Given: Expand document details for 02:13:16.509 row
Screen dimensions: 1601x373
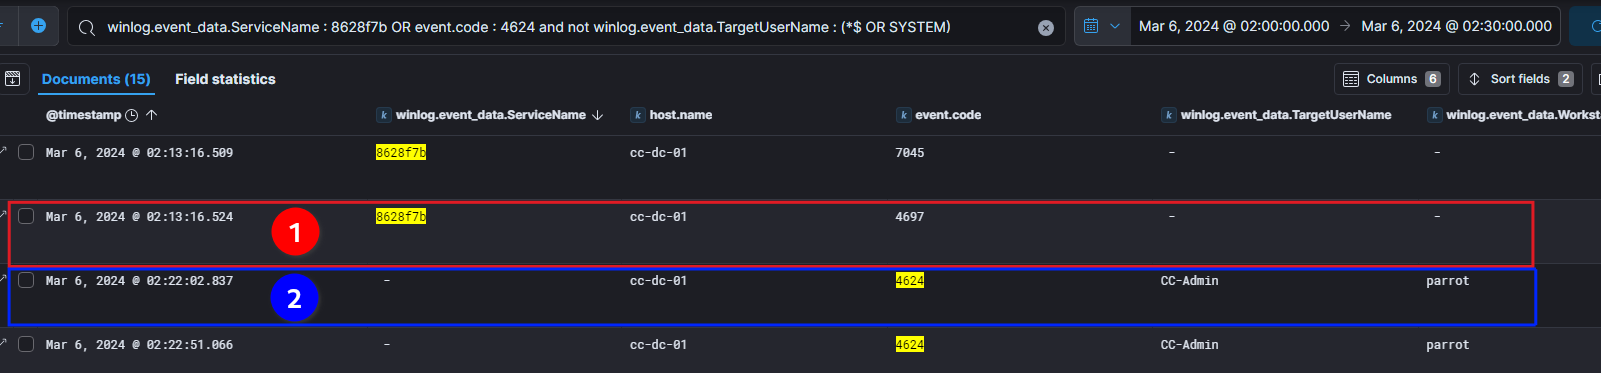Looking at the screenshot, I should click(x=3, y=150).
